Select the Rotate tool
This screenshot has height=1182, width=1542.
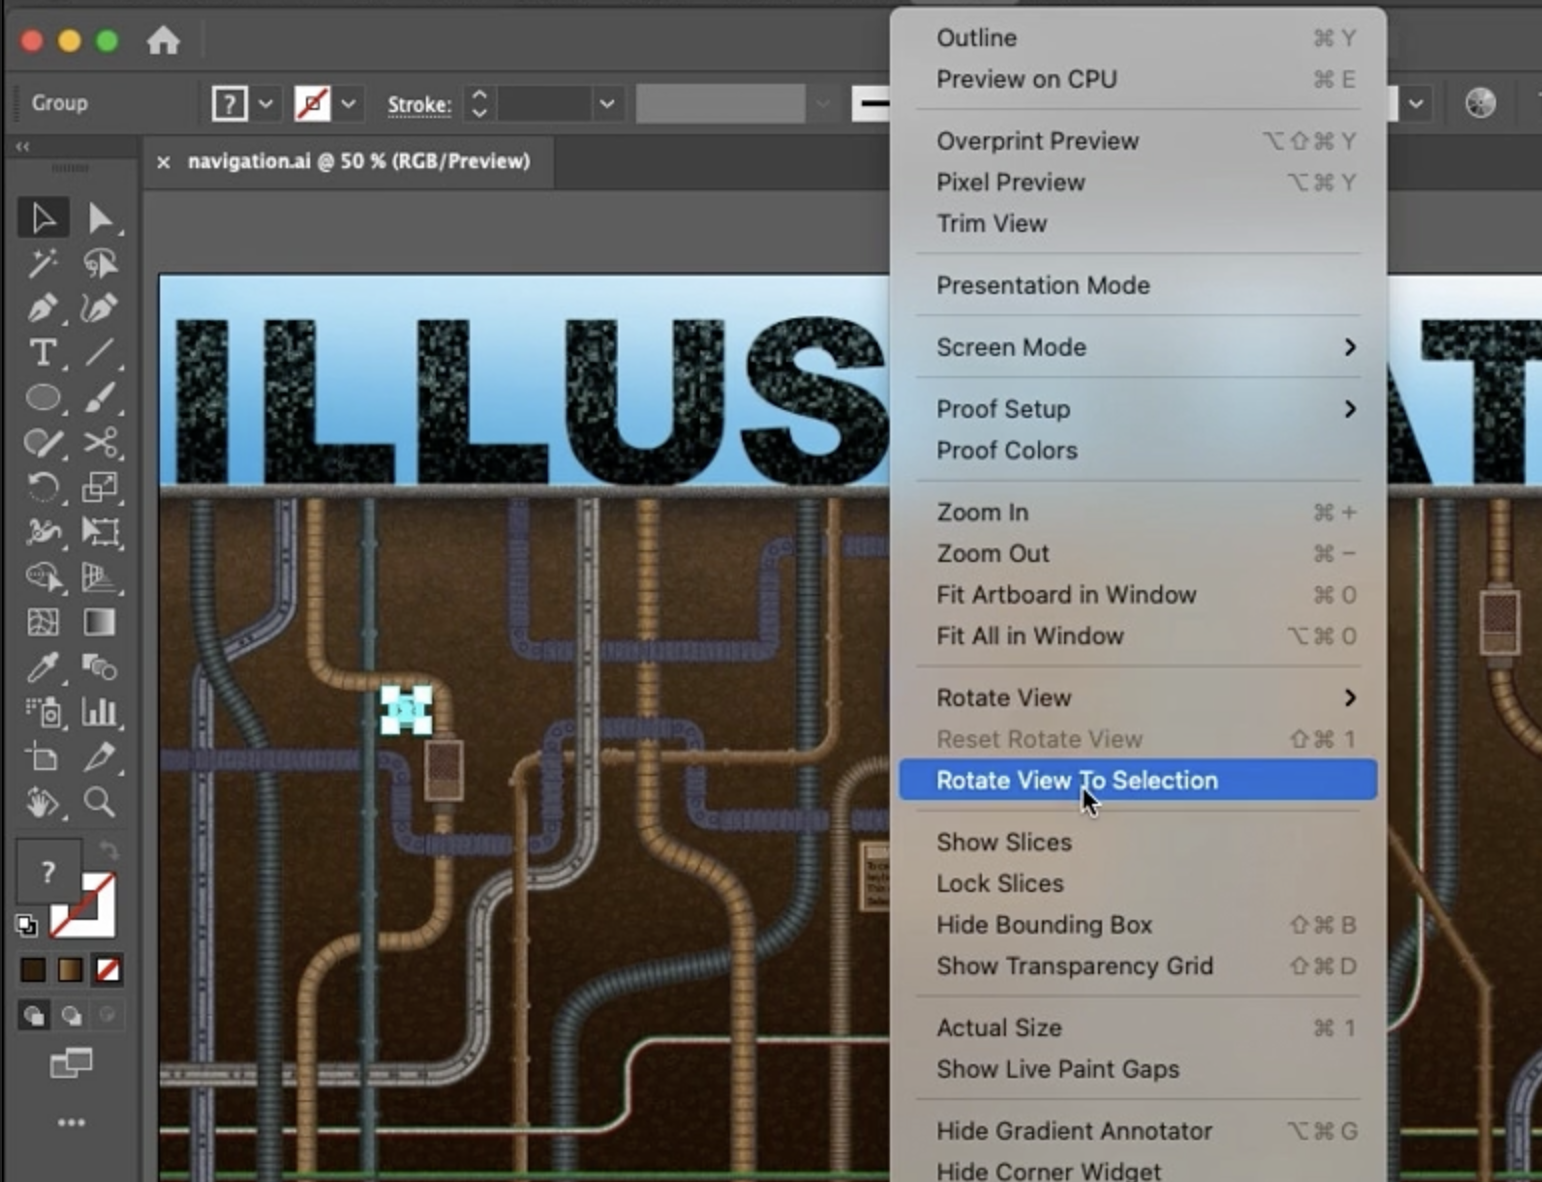pyautogui.click(x=43, y=487)
